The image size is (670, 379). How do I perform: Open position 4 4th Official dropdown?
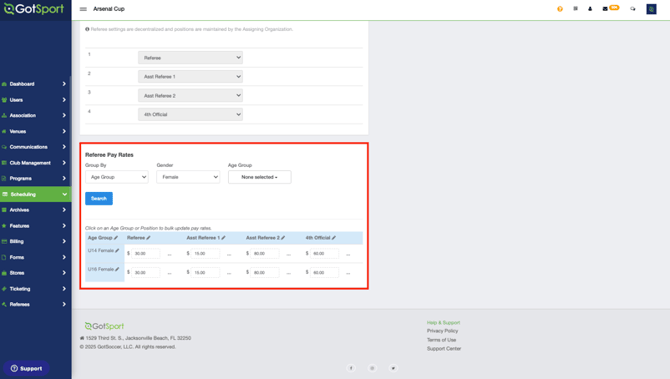(x=190, y=115)
